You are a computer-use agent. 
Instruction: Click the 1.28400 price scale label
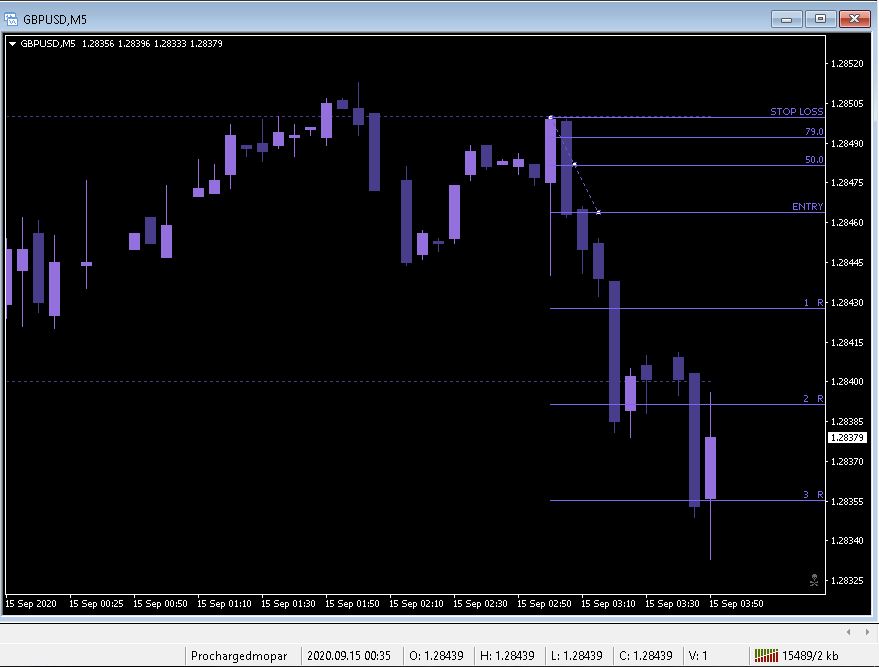click(x=846, y=382)
